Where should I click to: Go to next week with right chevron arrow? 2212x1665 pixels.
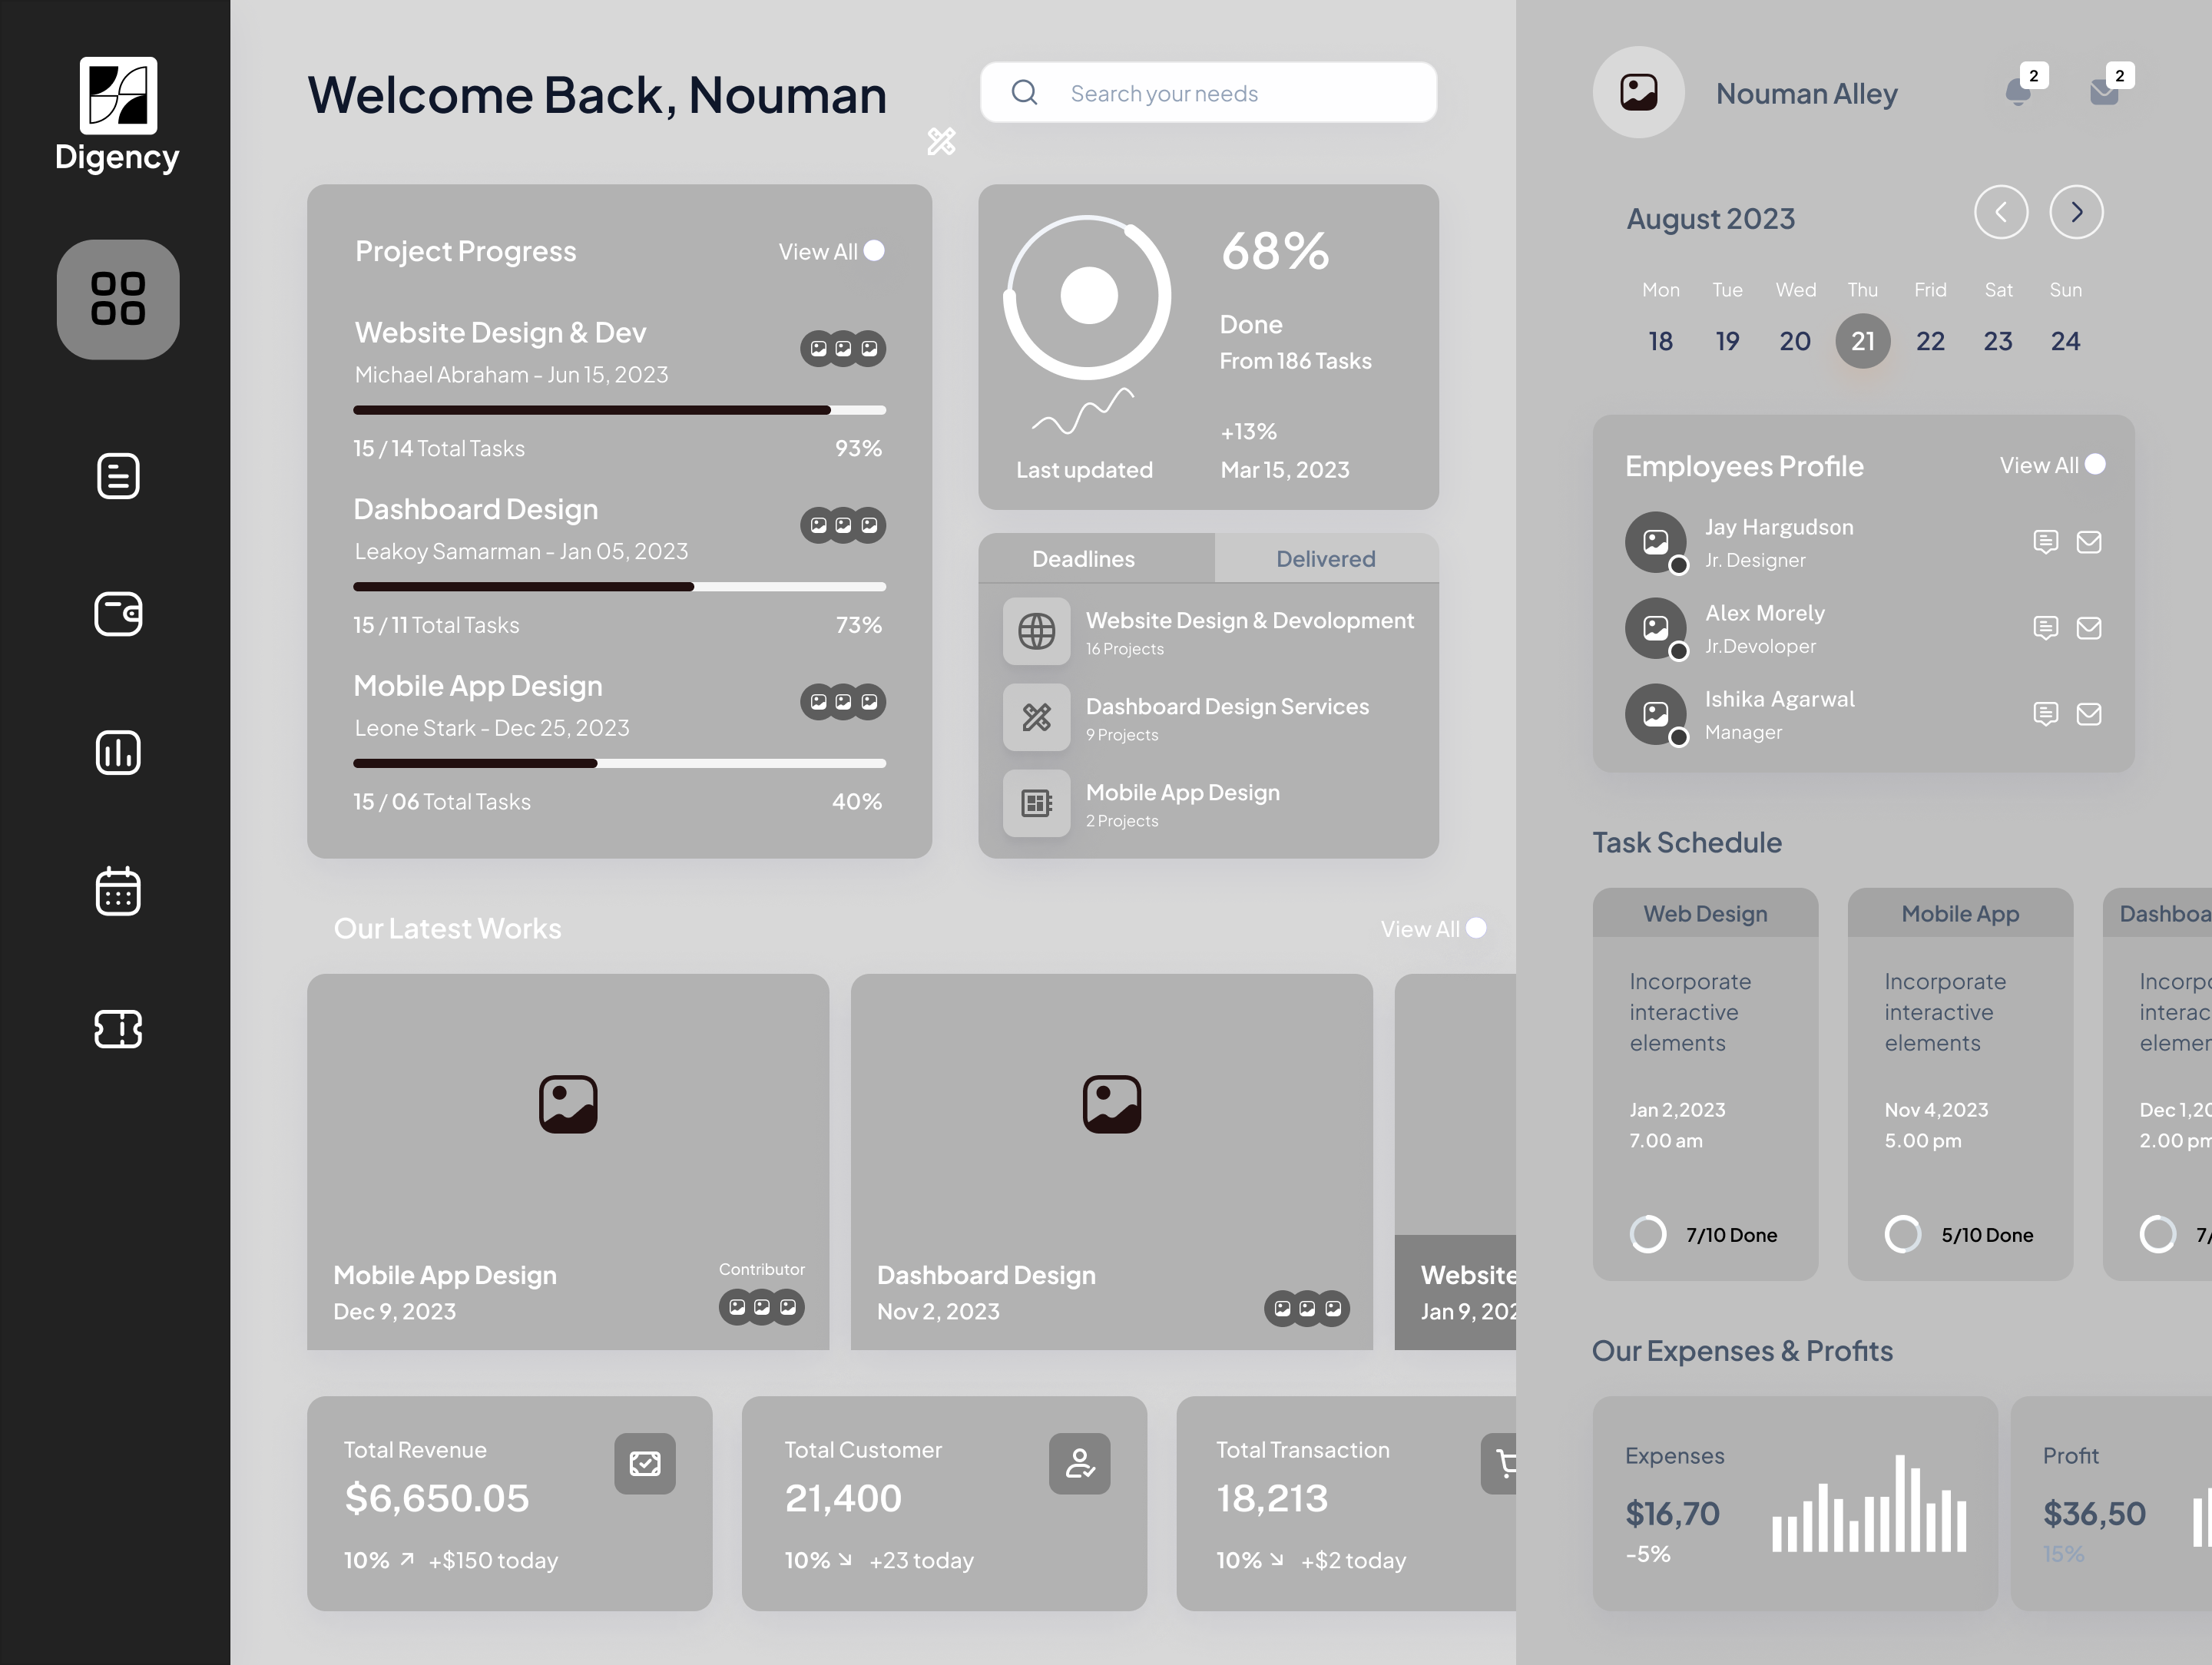(x=2076, y=212)
